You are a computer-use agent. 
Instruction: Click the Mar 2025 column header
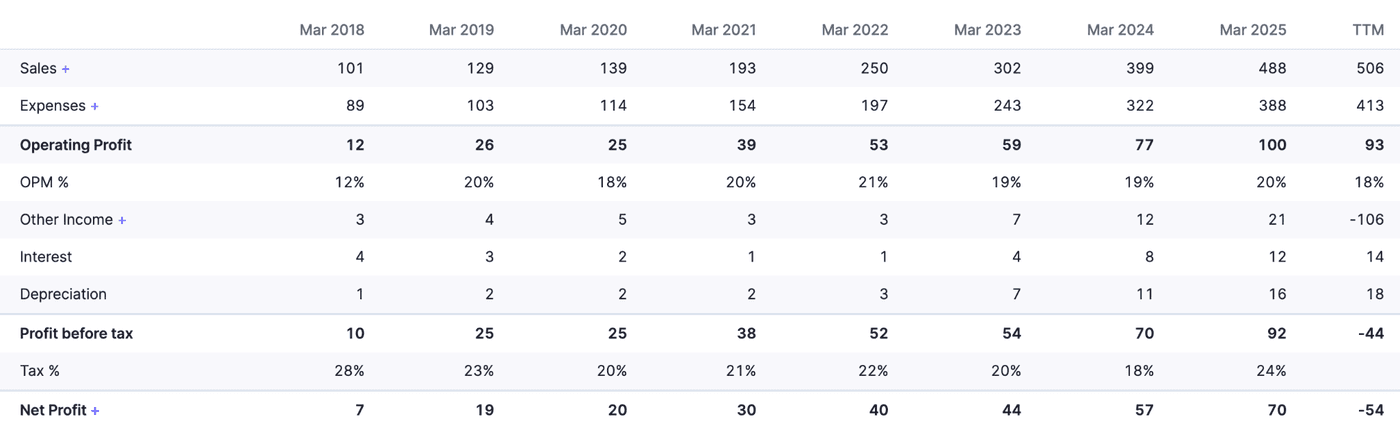pos(1253,30)
